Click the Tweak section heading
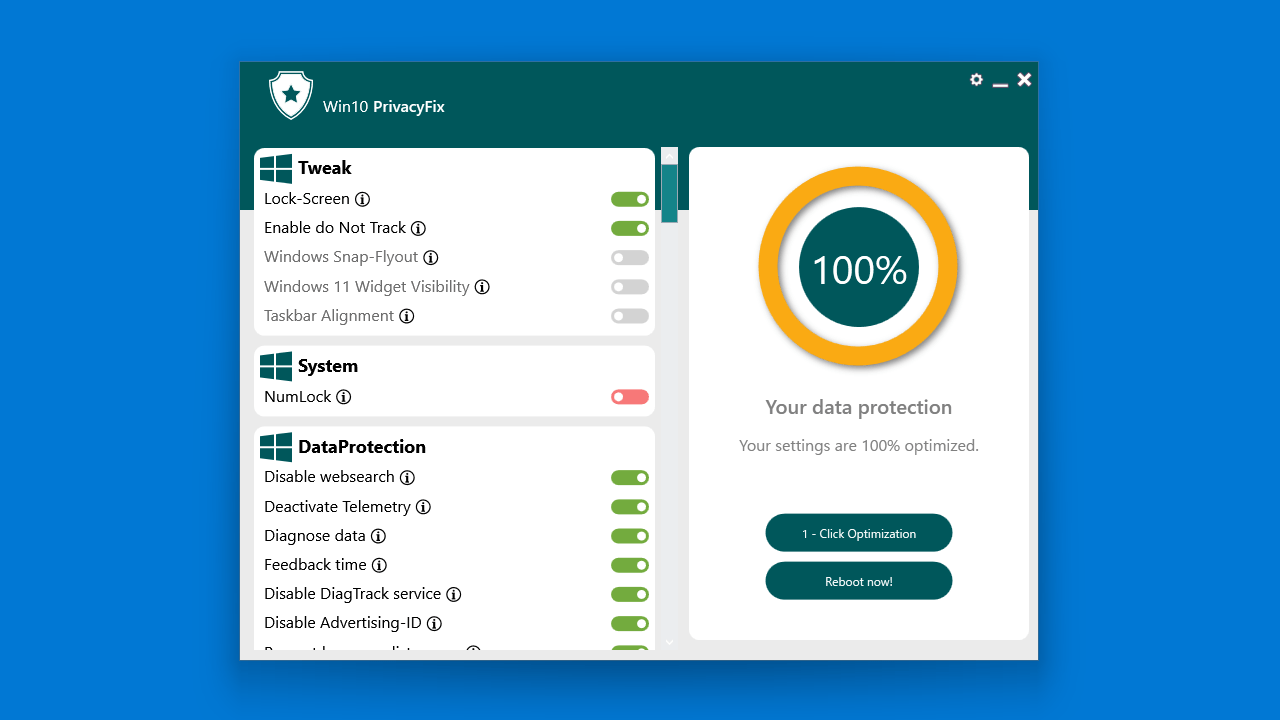The width and height of the screenshot is (1280, 720). [x=325, y=168]
